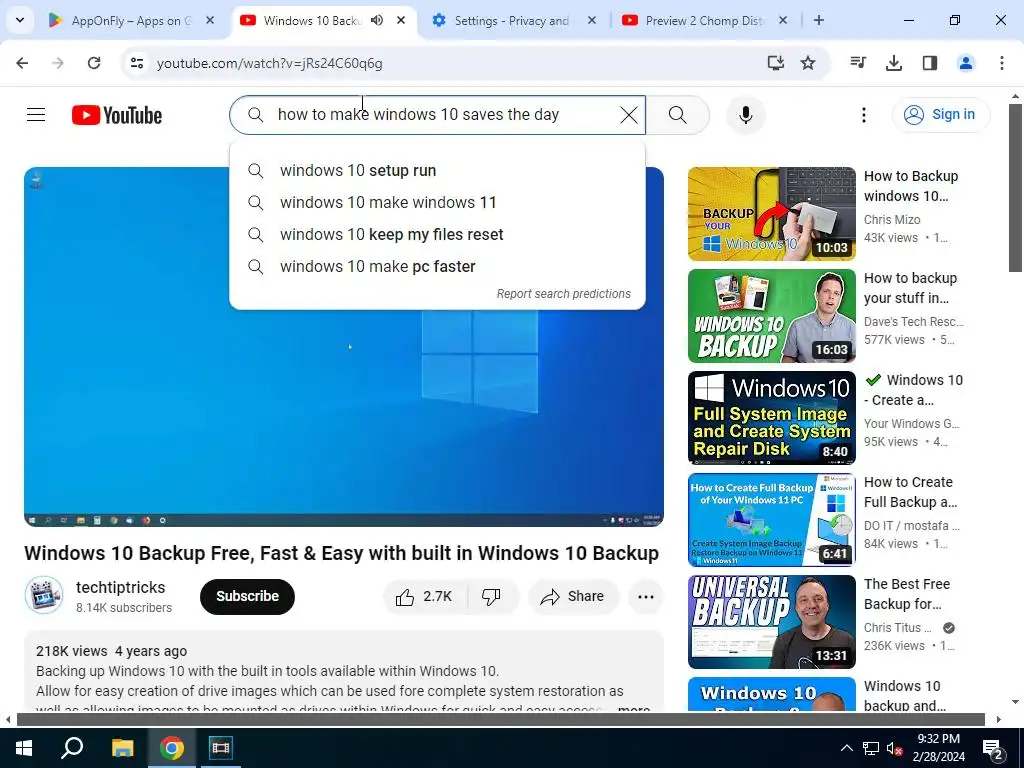Open the title The Best Free Backup for
This screenshot has height=768, width=1024.
coord(906,594)
